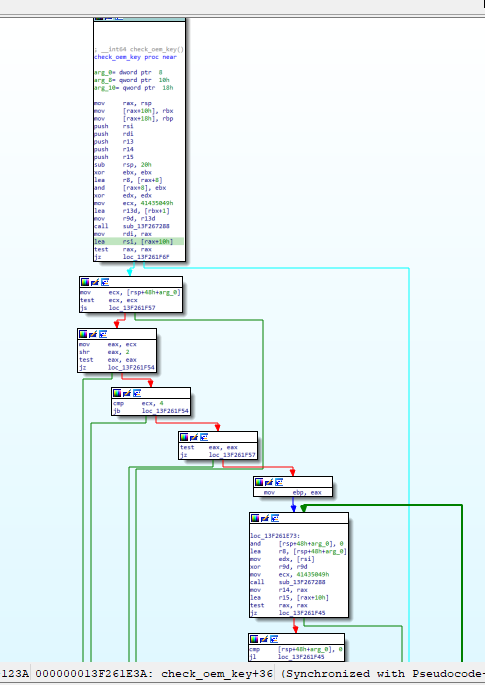
Task: Click 'jl loc_13F261F45' jump line
Action: point(287,657)
